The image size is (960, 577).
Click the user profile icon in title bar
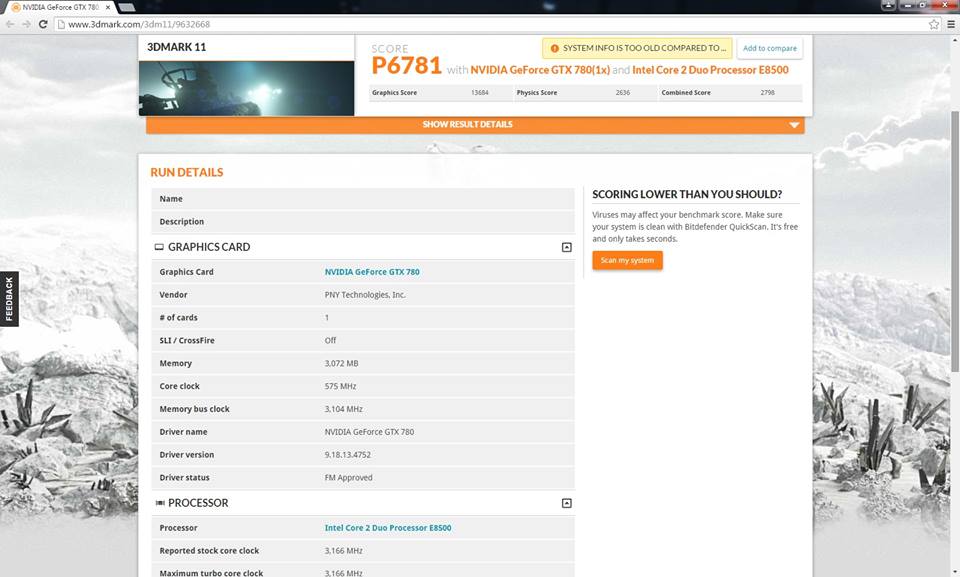[888, 6]
